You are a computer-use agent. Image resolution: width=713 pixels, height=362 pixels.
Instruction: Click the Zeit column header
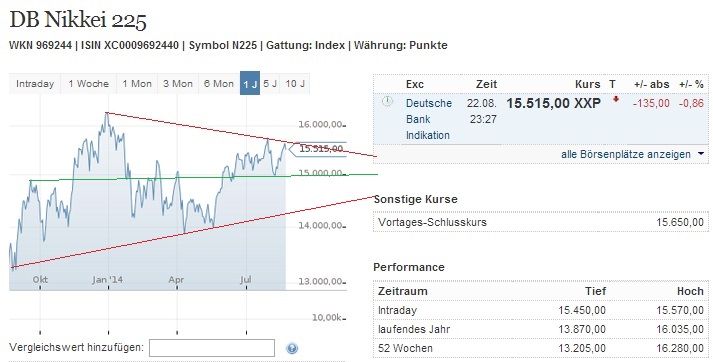point(486,84)
